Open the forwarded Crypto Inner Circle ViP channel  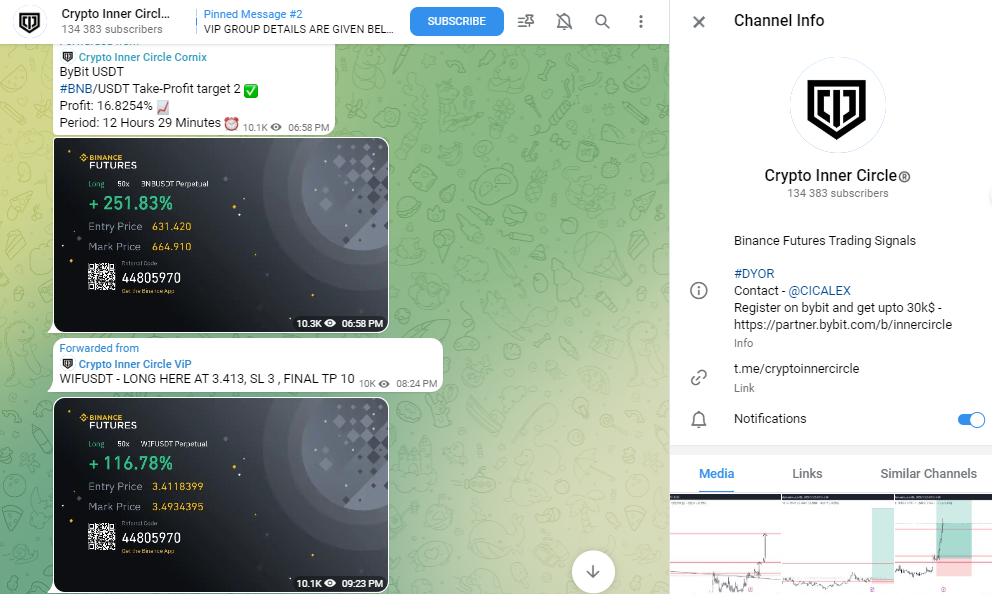[x=135, y=363]
